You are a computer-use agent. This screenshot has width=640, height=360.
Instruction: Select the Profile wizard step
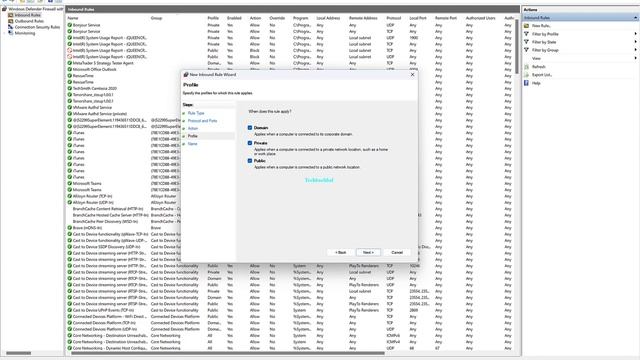(x=193, y=136)
